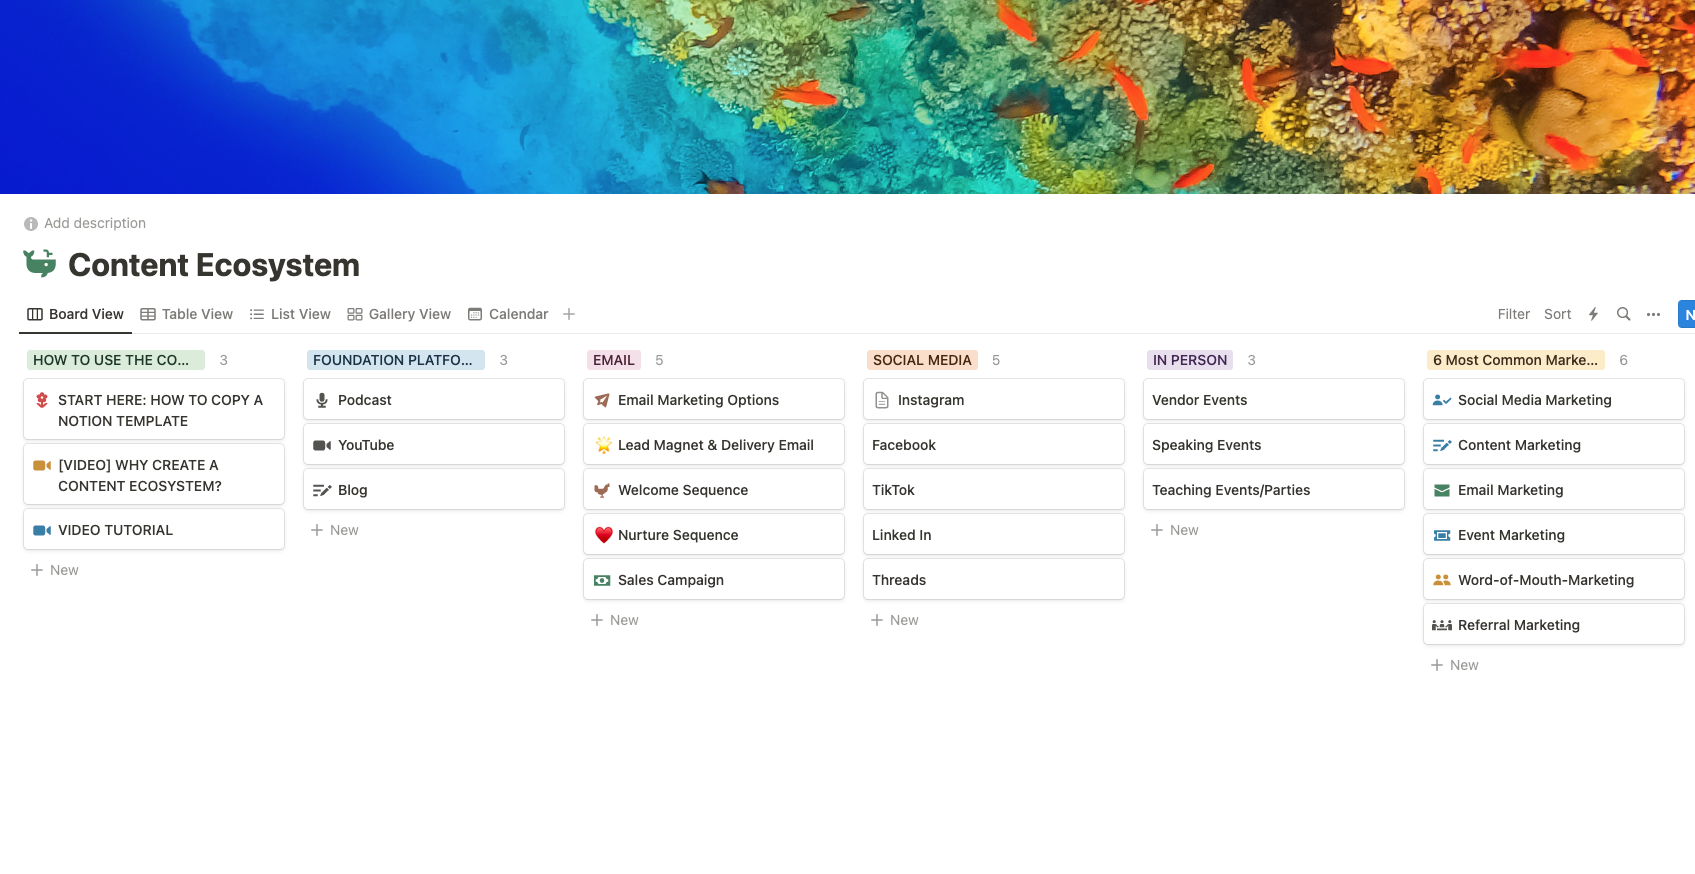Add a new card under SOCIAL MEDIA column

[895, 620]
